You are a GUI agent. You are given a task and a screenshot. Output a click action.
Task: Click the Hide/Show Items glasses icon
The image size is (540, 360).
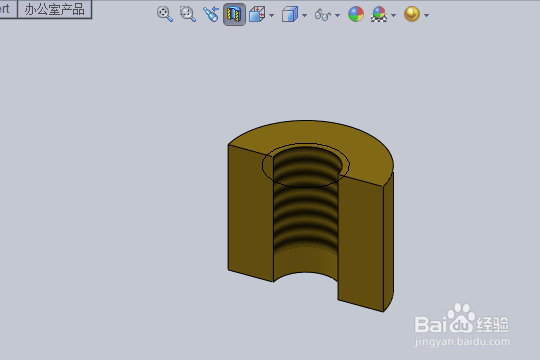coord(323,15)
